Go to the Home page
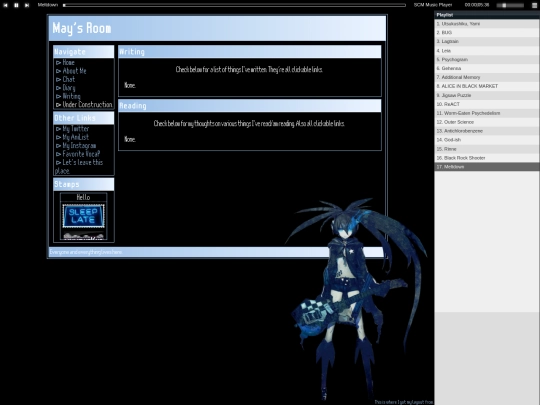This screenshot has height=405, width=540. [x=68, y=63]
